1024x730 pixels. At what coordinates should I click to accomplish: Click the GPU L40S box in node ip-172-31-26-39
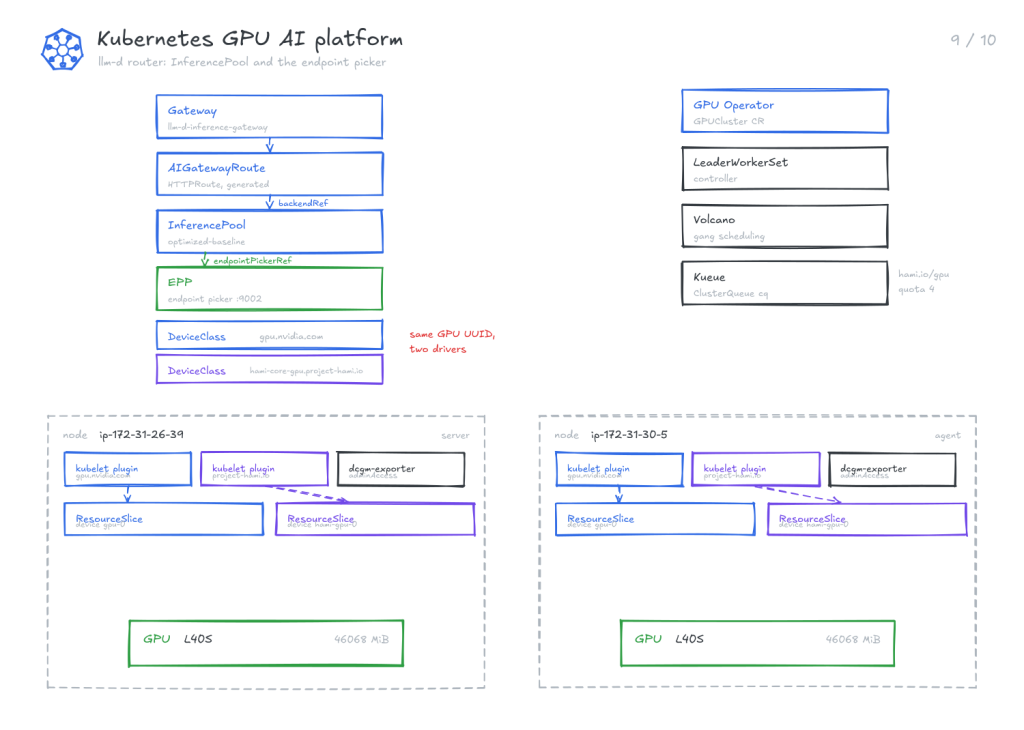point(266,643)
